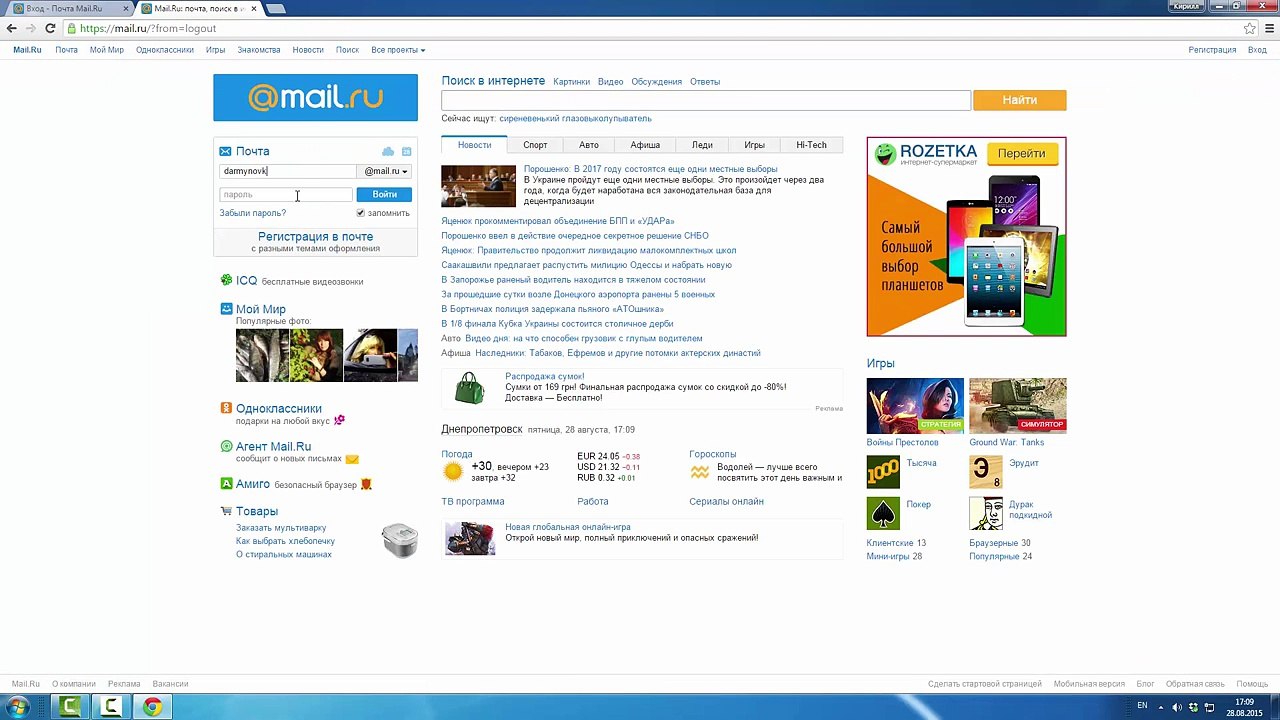Click the browser back arrow
This screenshot has width=1280, height=720.
pyautogui.click(x=12, y=29)
